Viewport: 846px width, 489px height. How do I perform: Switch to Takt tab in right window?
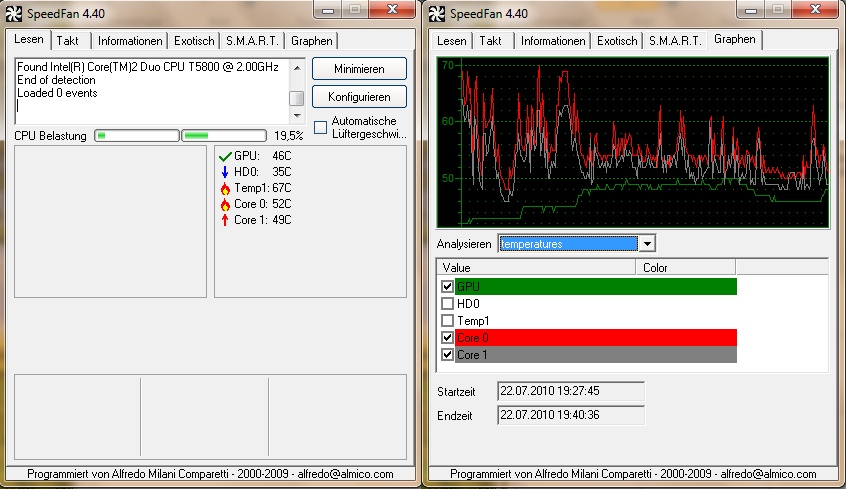pos(490,41)
